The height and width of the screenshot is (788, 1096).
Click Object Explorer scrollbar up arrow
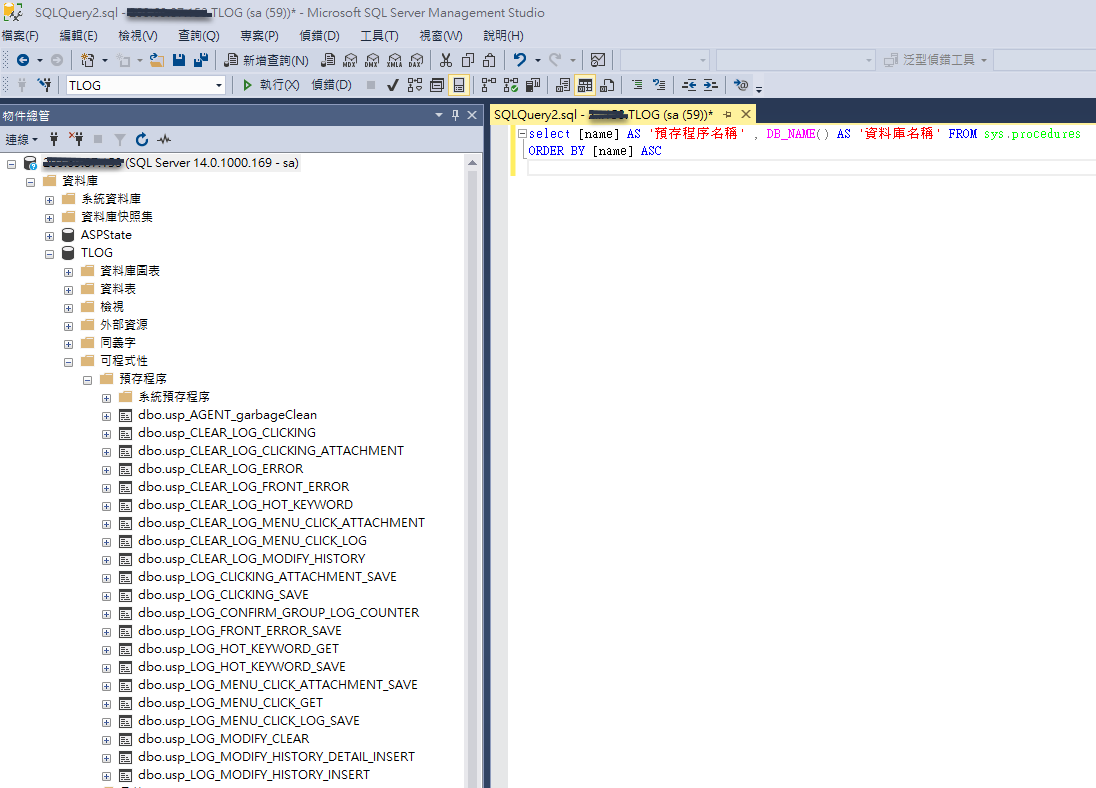click(473, 163)
